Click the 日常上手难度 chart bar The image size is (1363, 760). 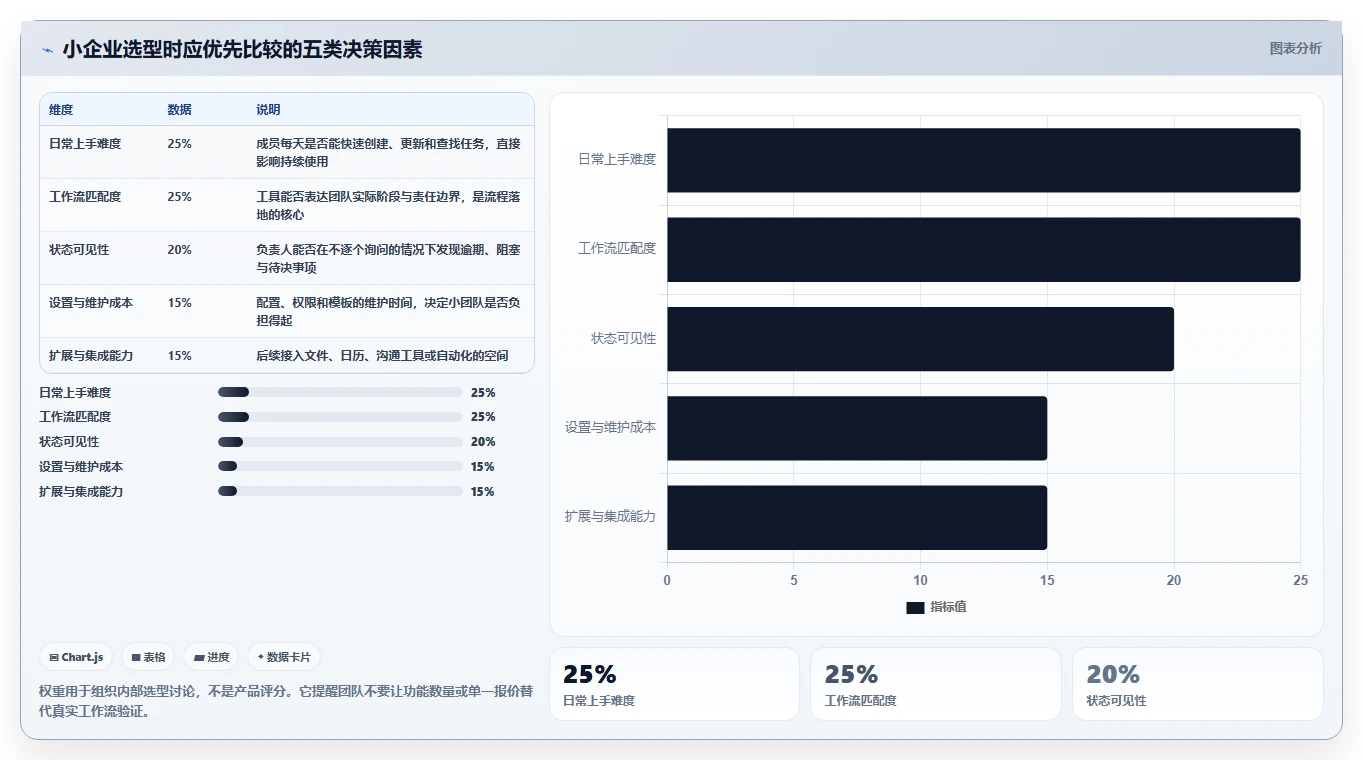[x=984, y=160]
